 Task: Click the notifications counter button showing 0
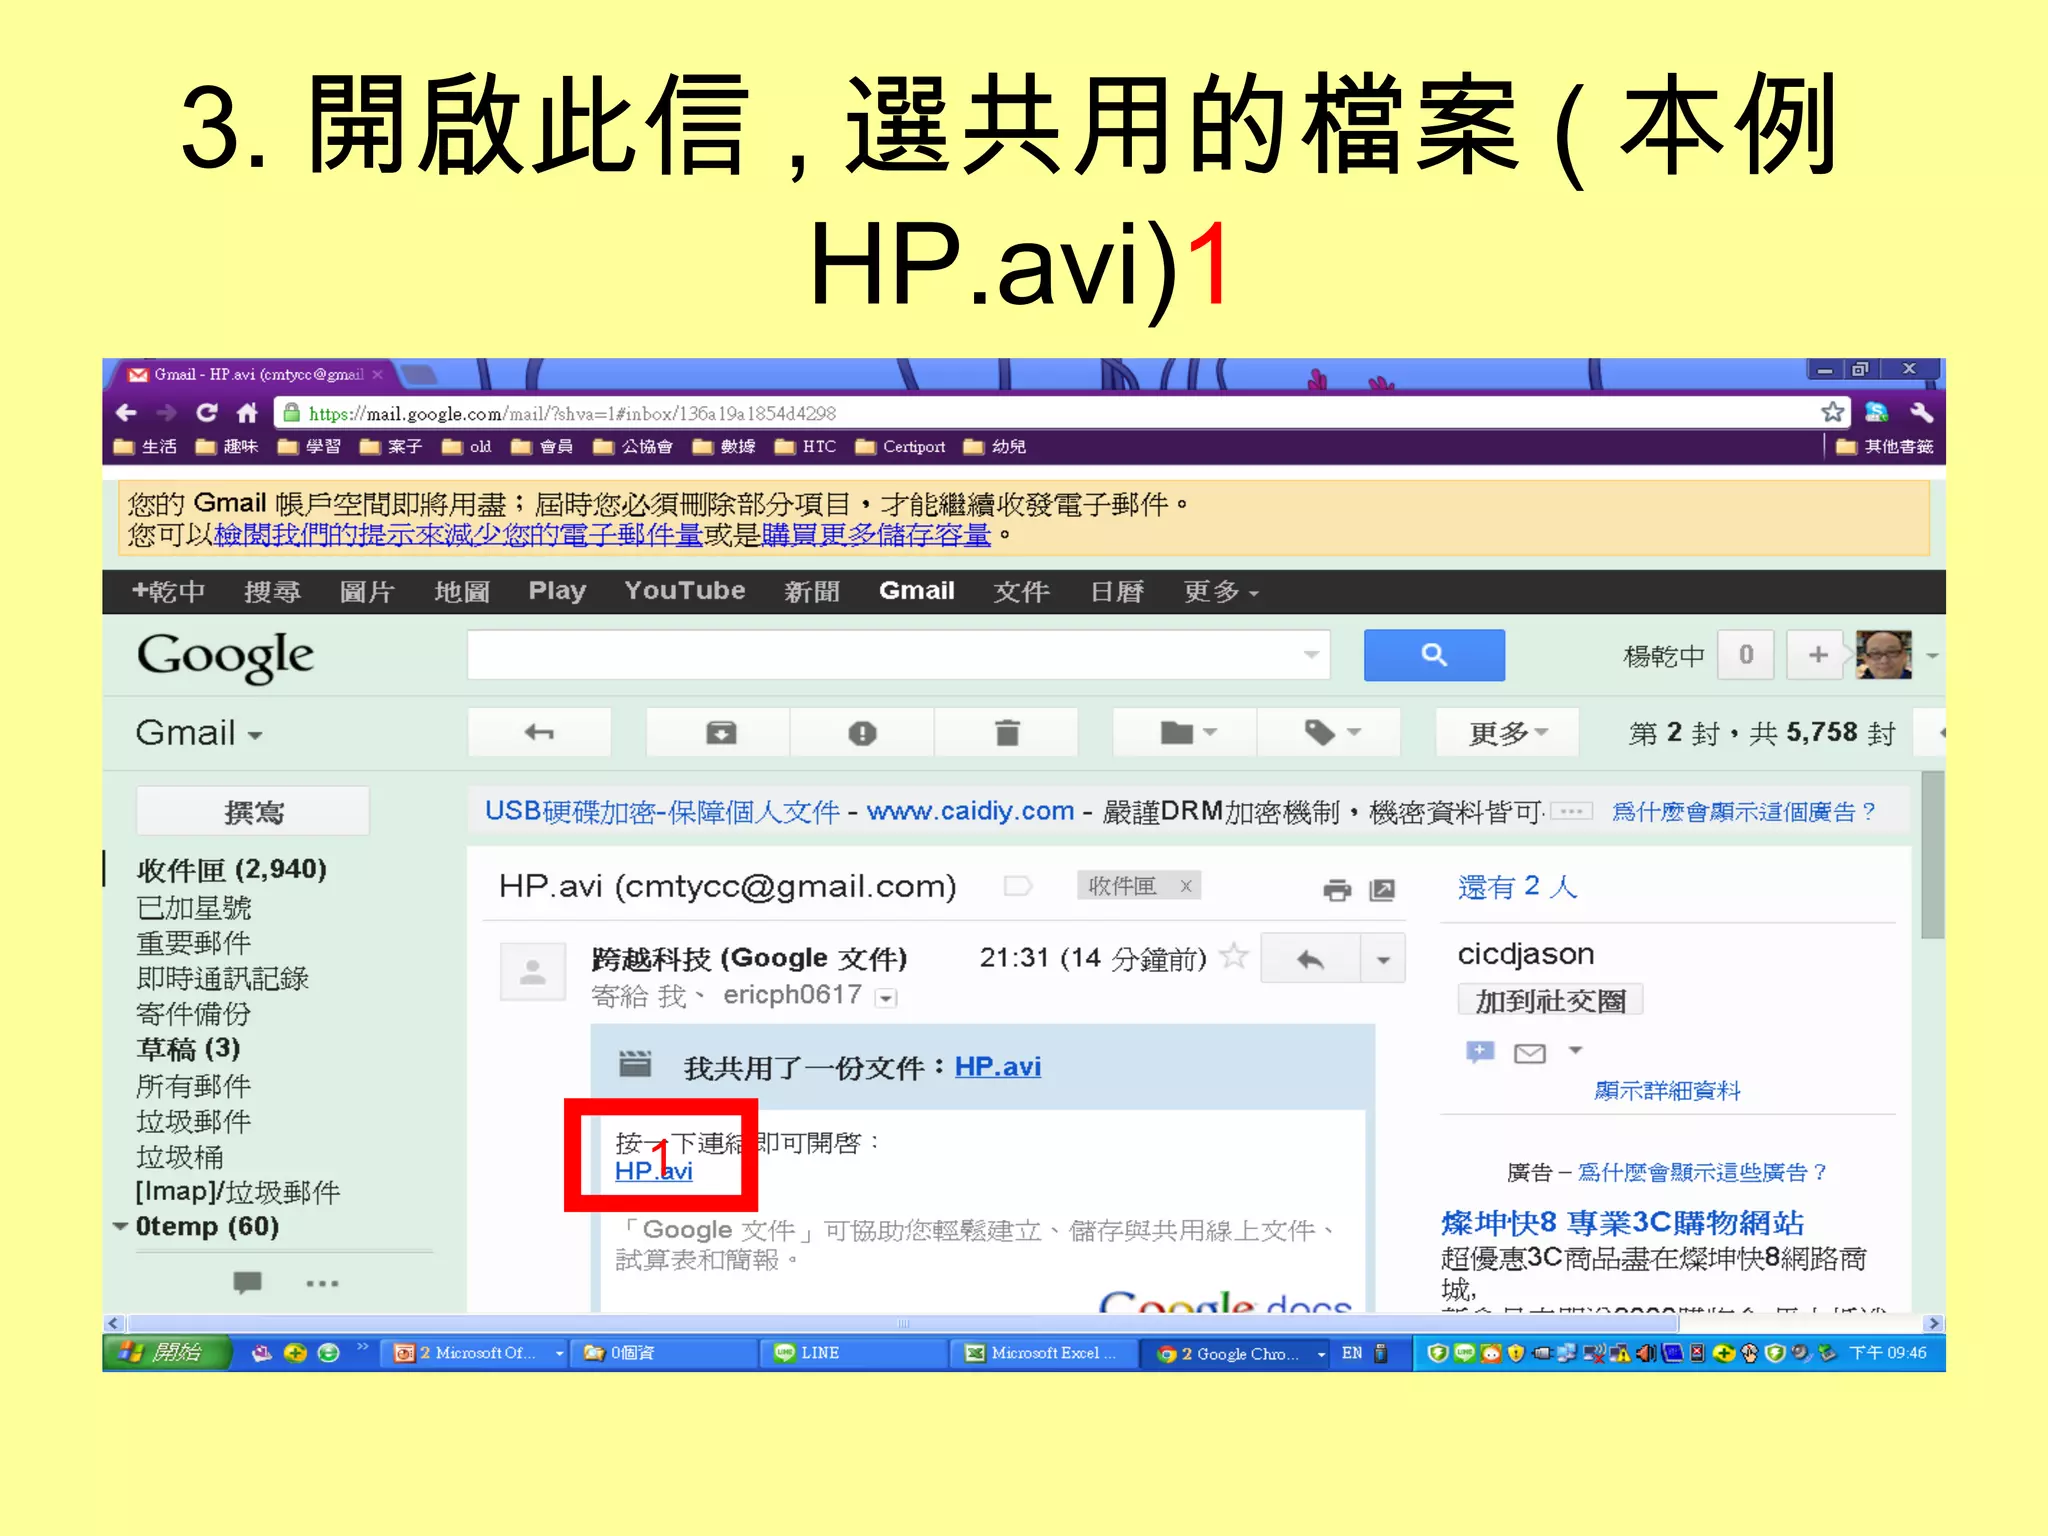[x=1746, y=655]
